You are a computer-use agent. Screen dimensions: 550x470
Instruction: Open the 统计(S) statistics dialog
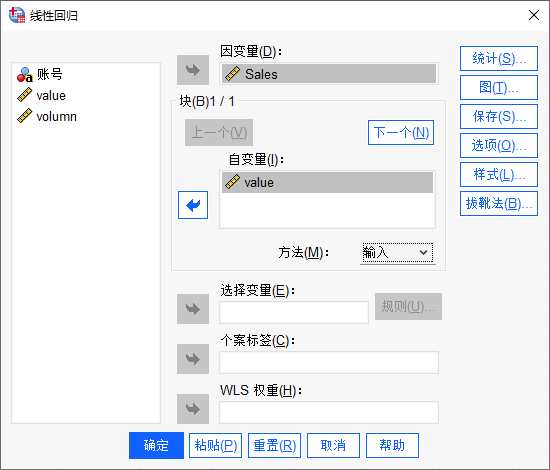[499, 59]
